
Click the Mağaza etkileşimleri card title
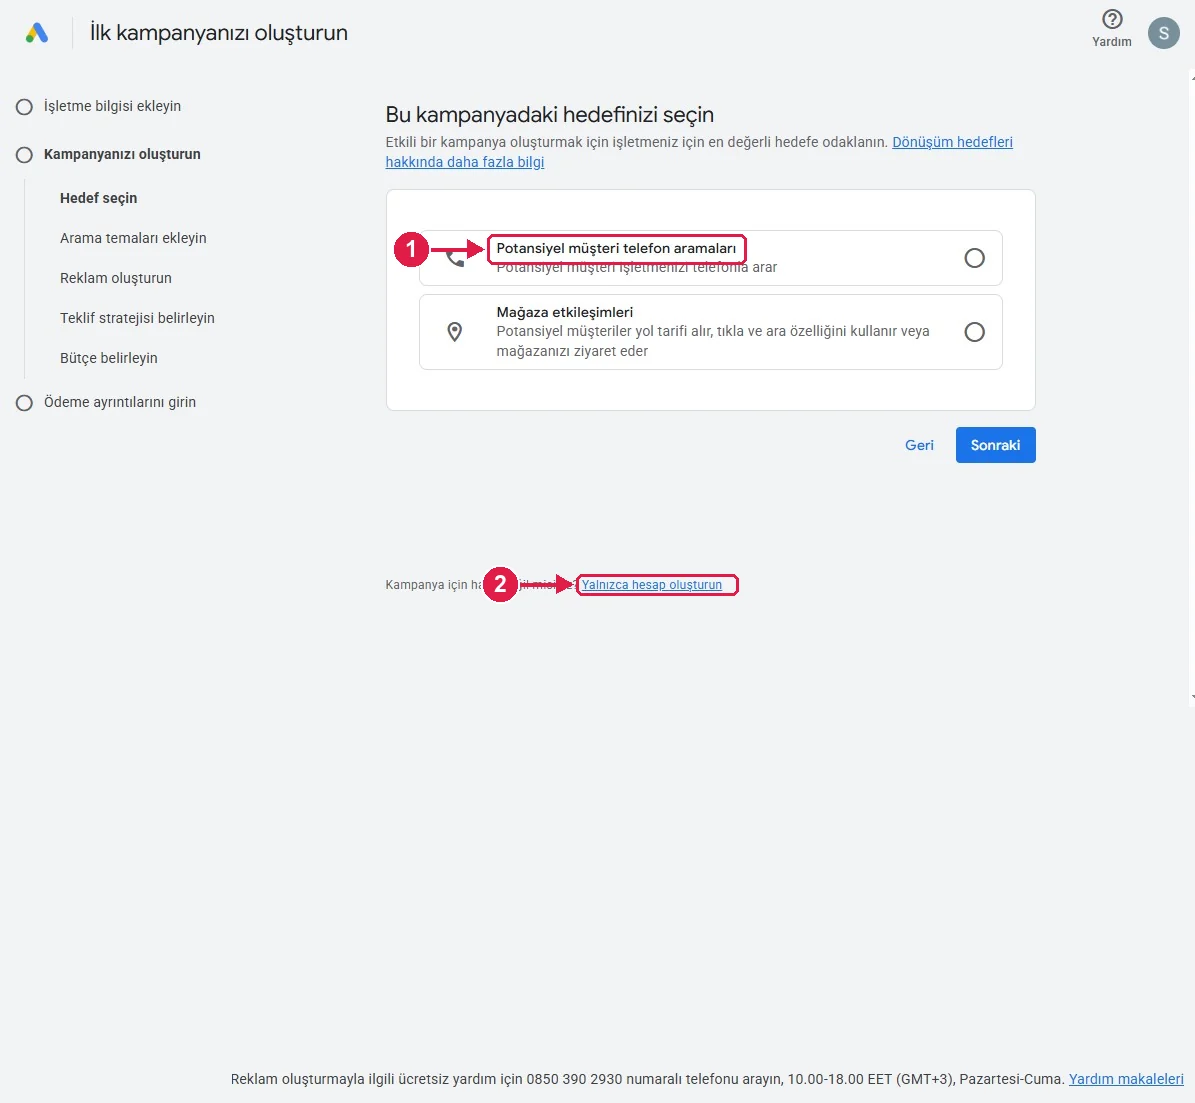[565, 312]
